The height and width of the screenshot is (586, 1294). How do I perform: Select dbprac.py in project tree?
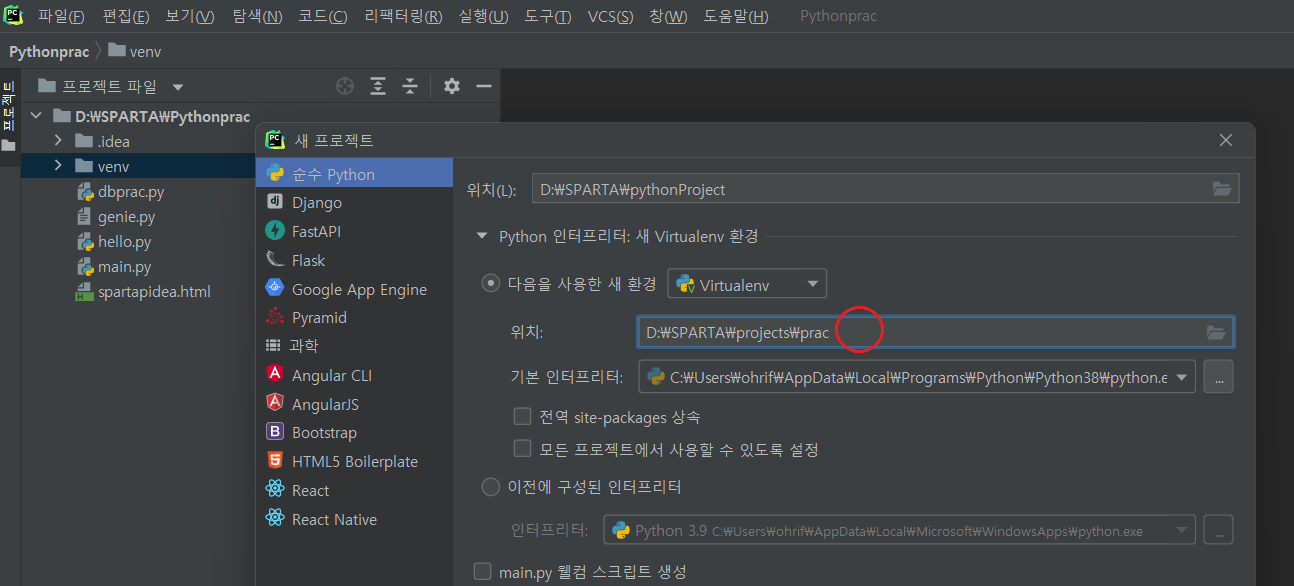point(131,192)
